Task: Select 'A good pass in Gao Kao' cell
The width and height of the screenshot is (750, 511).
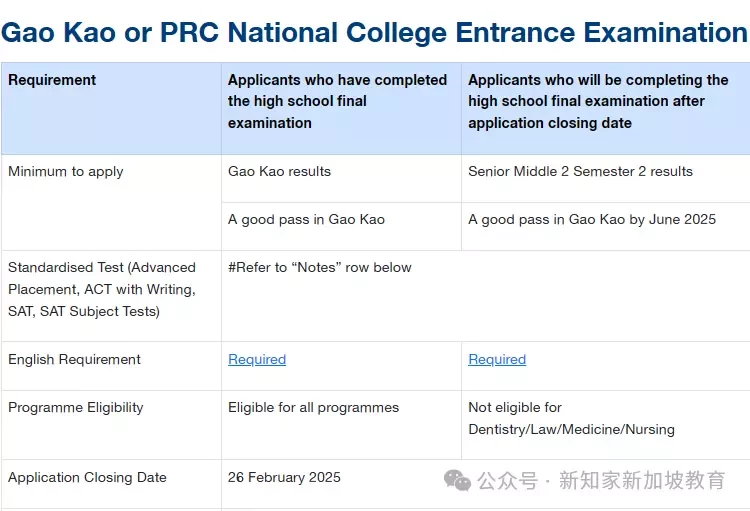Action: [306, 219]
